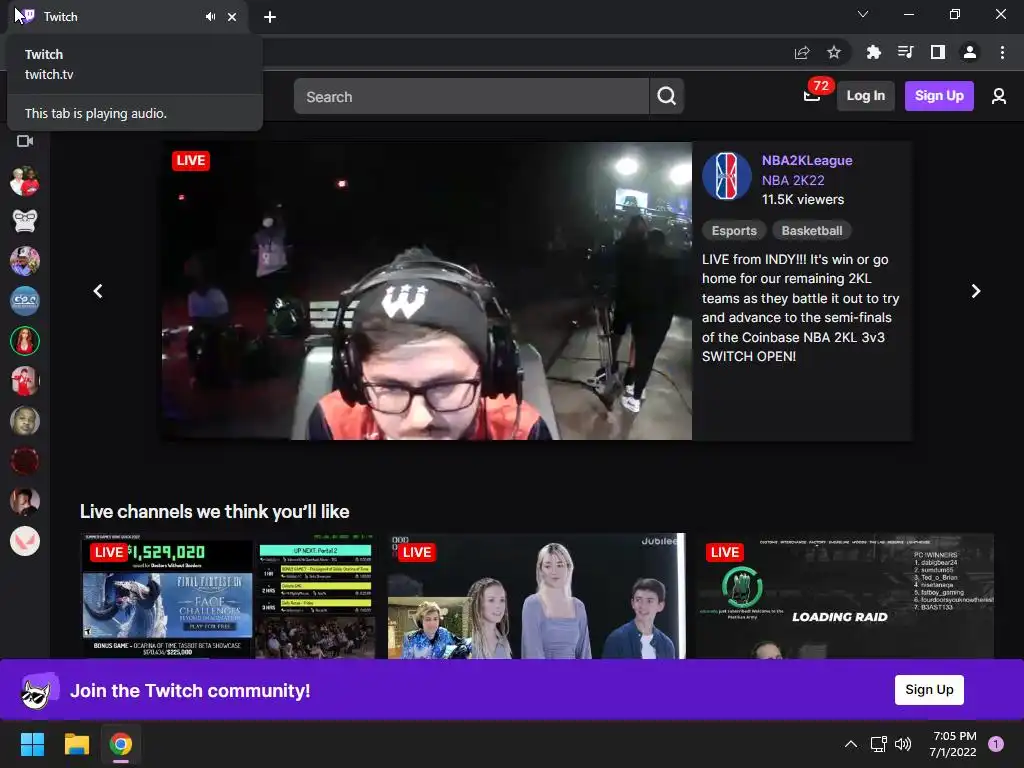The width and height of the screenshot is (1024, 768).
Task: Select the Esports tag
Action: pyautogui.click(x=734, y=231)
